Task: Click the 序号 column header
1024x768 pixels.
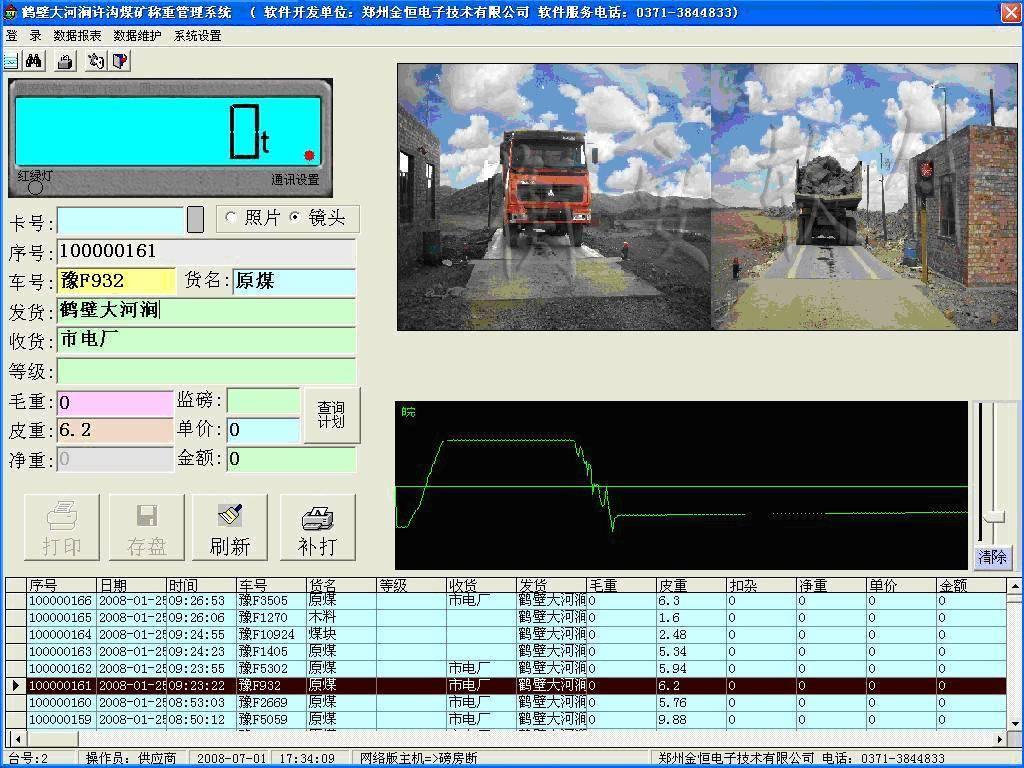Action: [x=61, y=585]
